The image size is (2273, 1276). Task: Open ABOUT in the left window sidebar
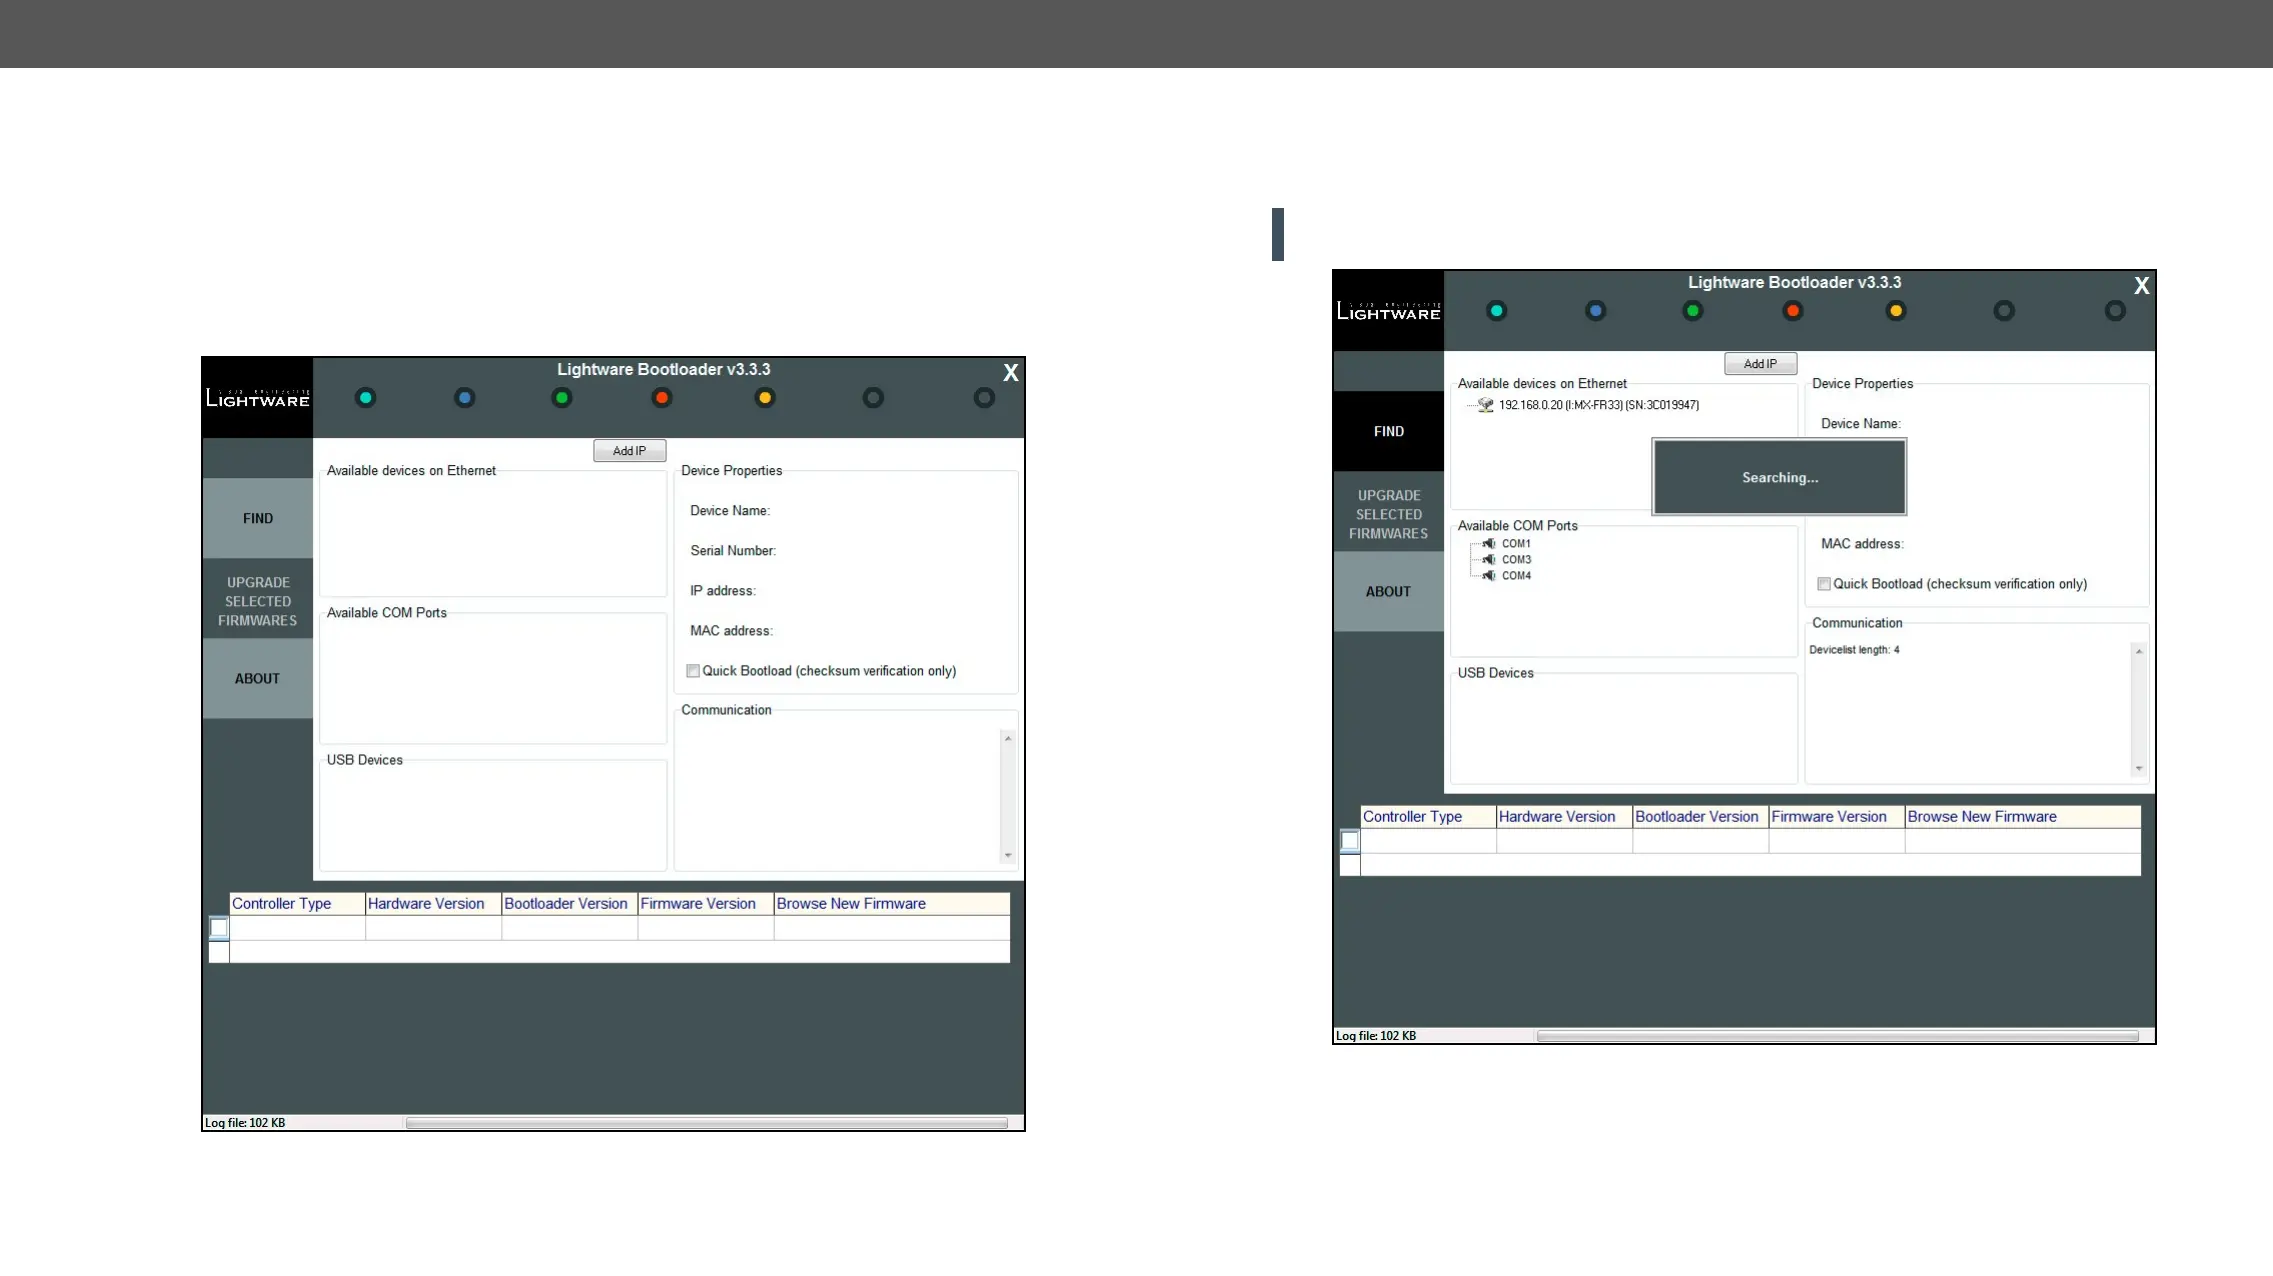pos(258,678)
